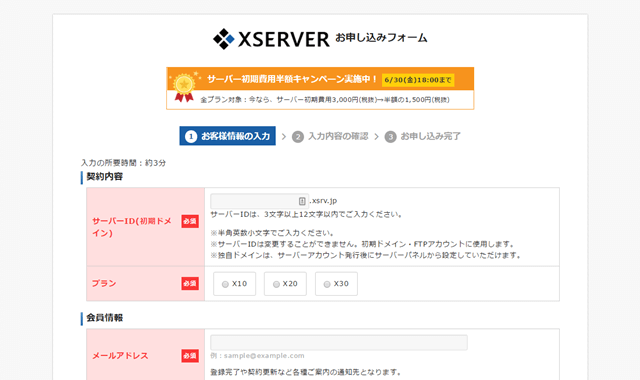
Task: Click the 例：sample@example.com hint text
Action: pos(258,356)
